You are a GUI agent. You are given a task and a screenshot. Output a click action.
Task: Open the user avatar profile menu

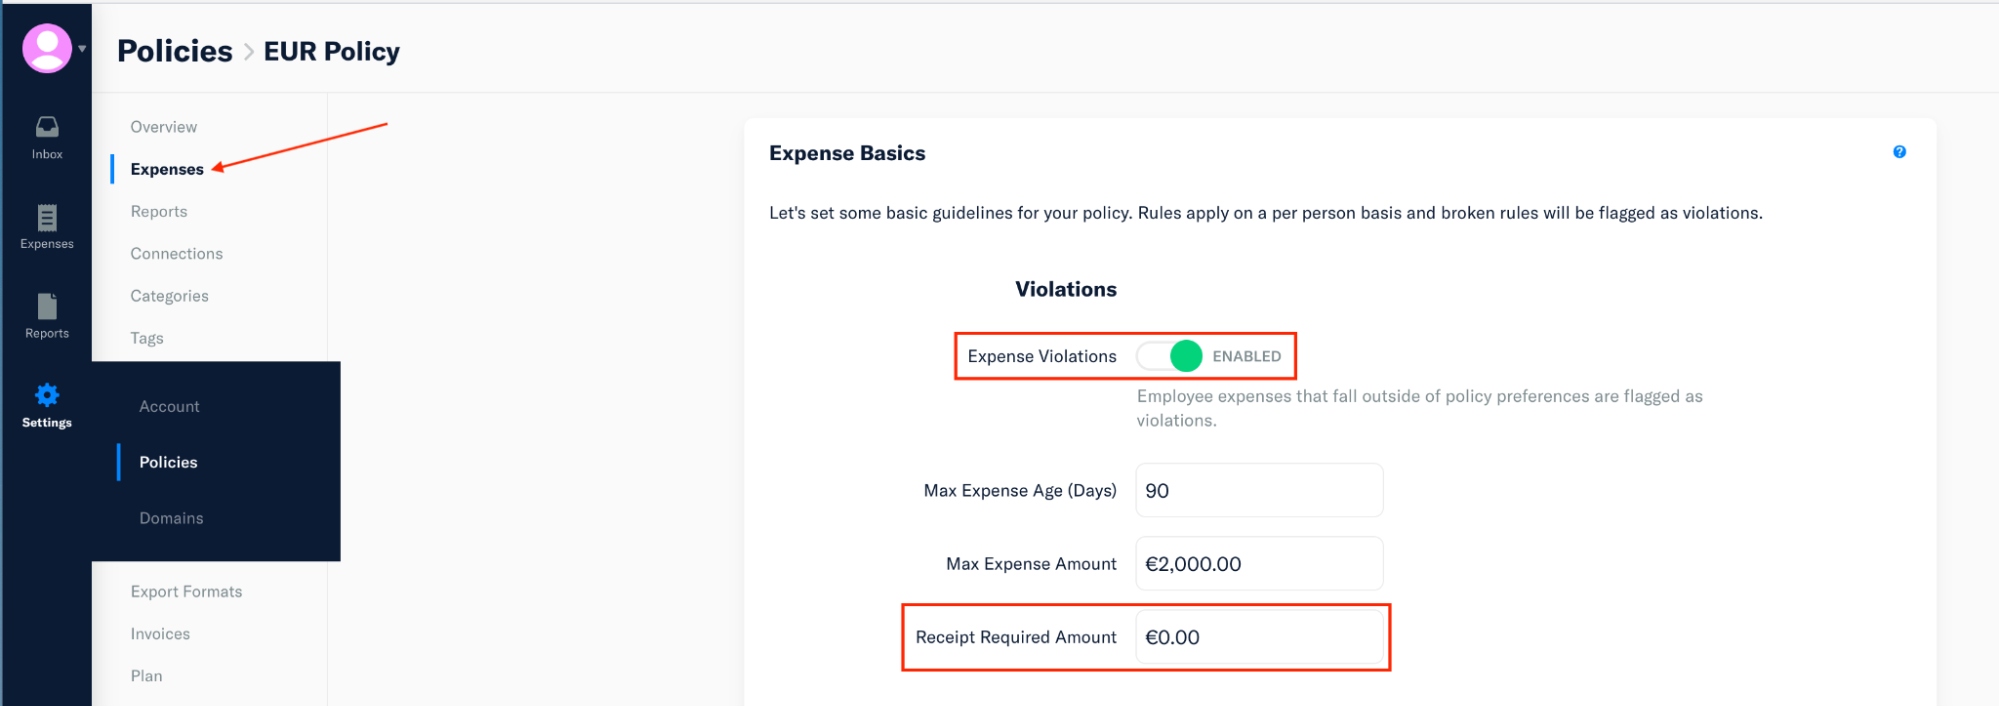[47, 48]
